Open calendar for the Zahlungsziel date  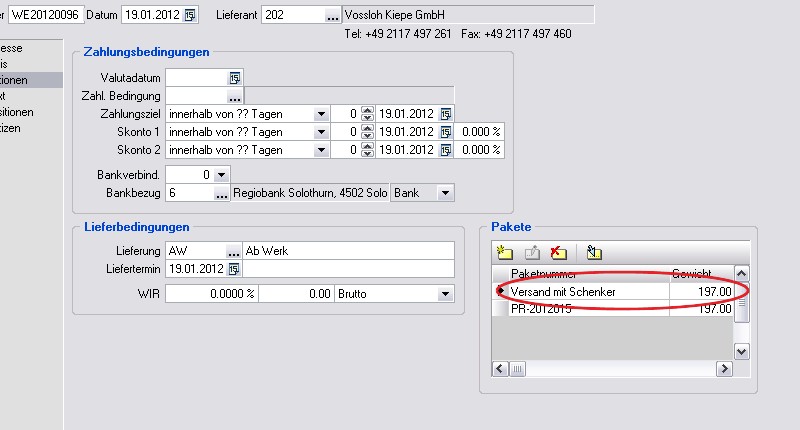tap(445, 114)
